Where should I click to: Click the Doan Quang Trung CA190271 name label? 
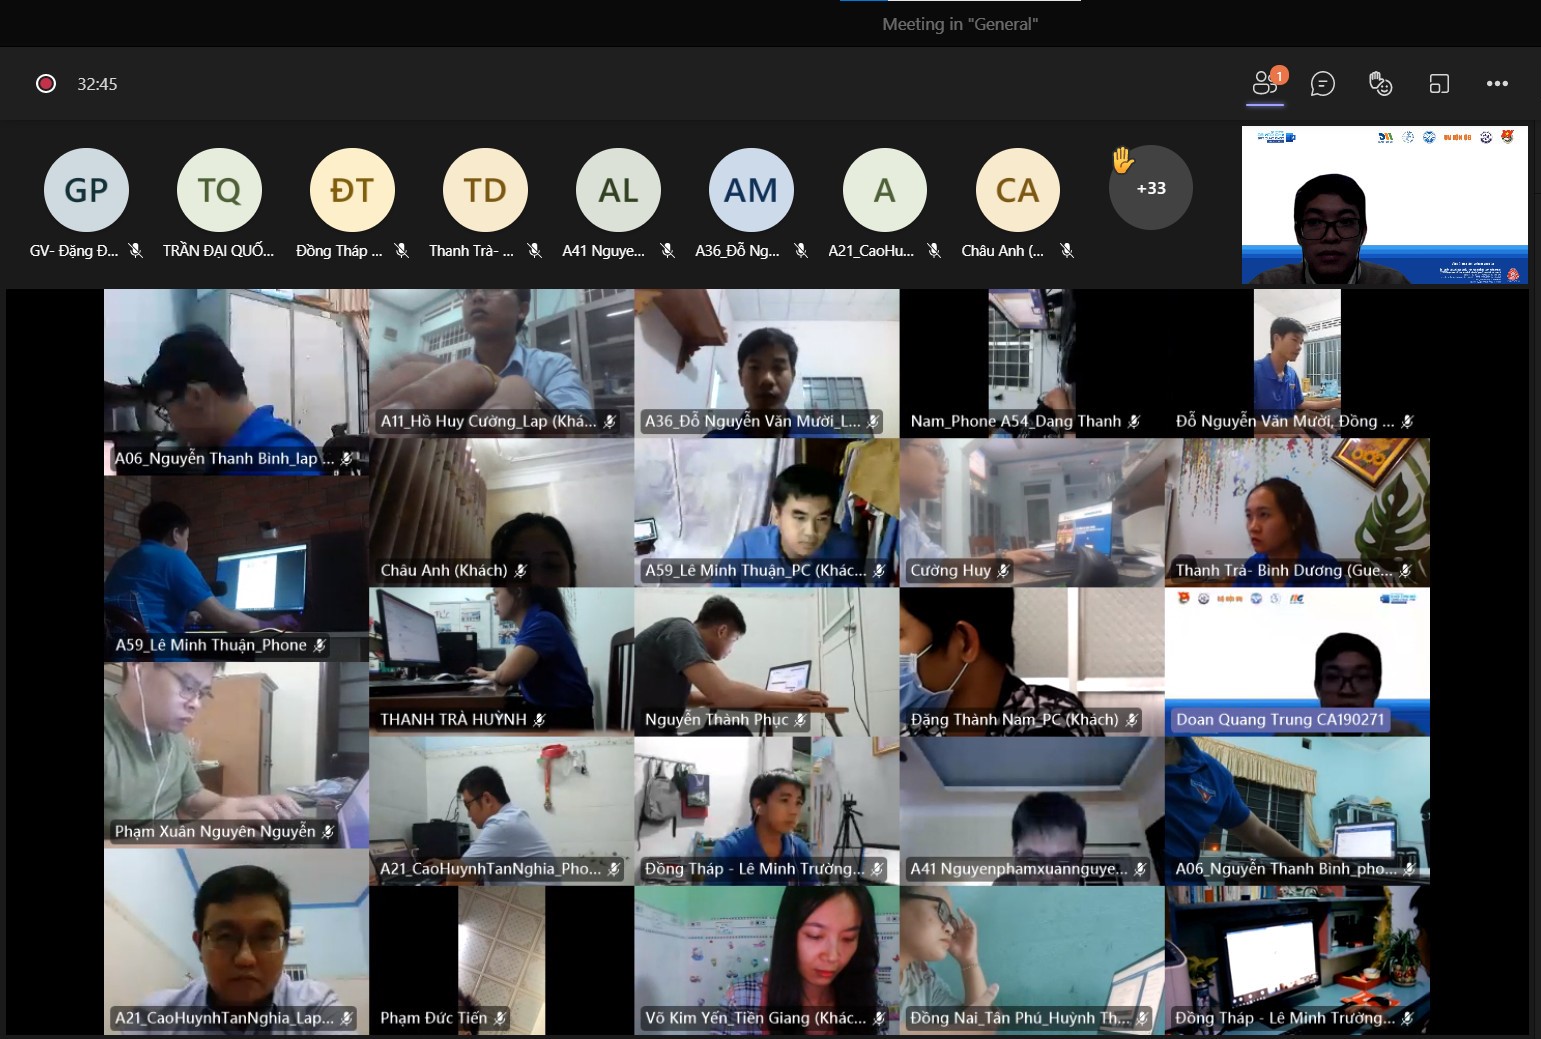click(1280, 720)
